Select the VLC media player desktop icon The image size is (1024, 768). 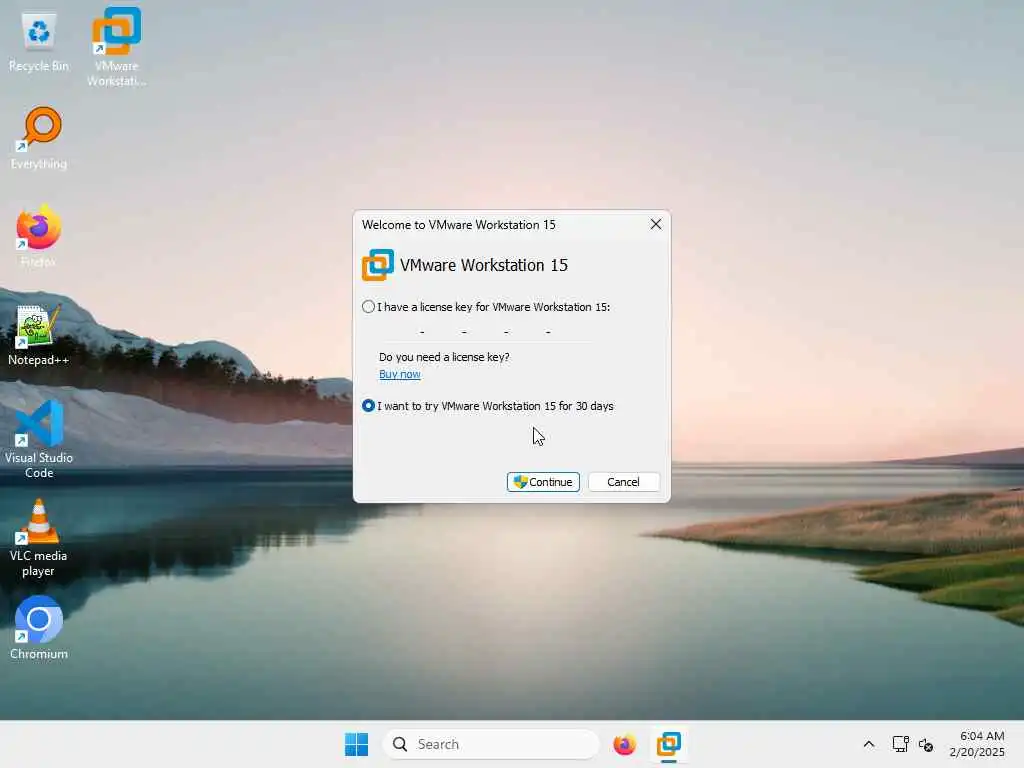[39, 538]
